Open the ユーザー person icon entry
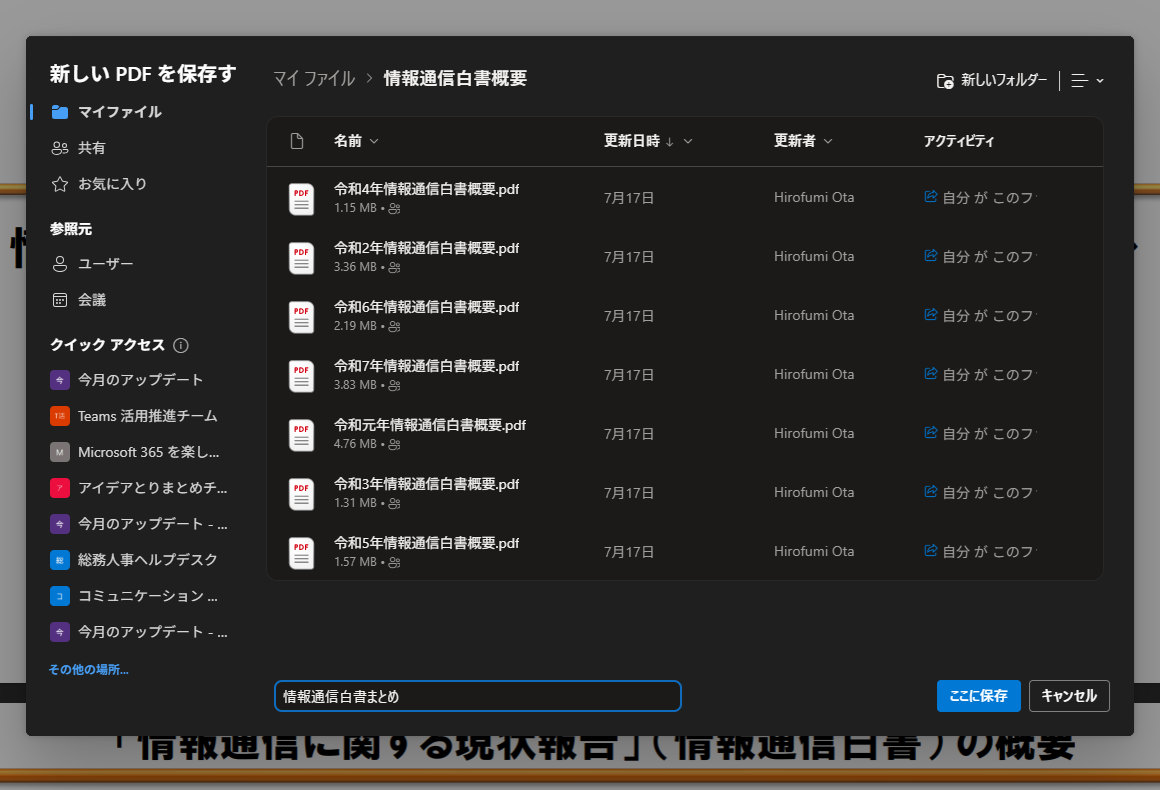The width and height of the screenshot is (1160, 790). (60, 264)
